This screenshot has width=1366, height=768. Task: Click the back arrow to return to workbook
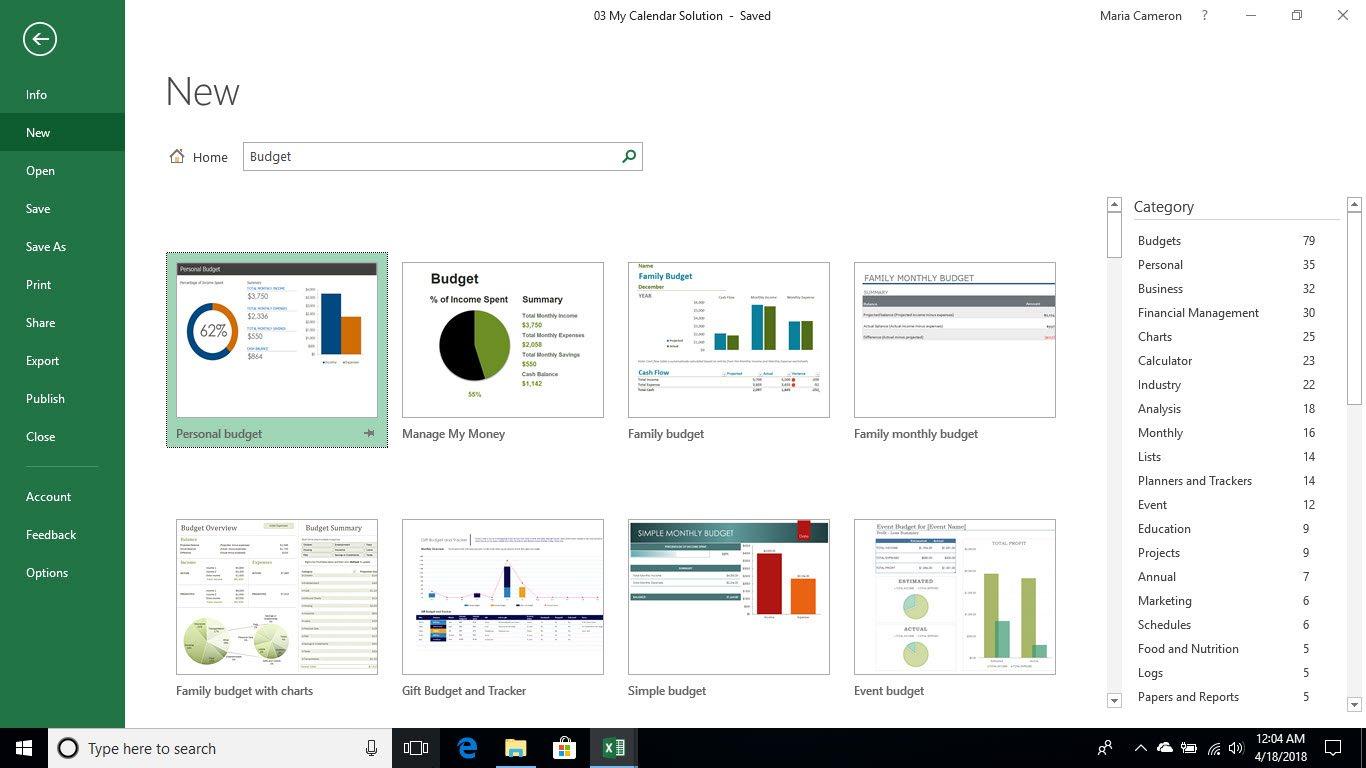click(x=40, y=39)
